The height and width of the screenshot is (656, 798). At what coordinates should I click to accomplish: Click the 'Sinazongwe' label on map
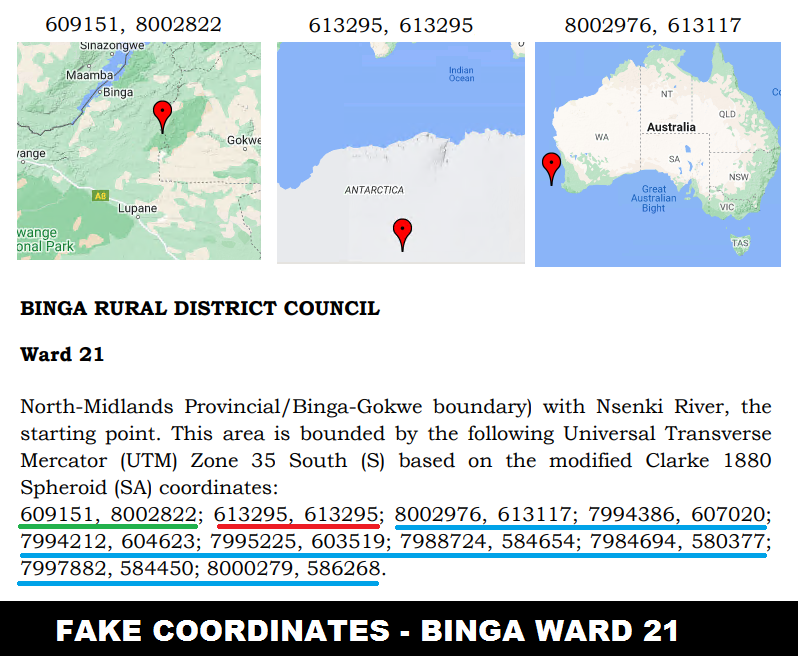(x=112, y=46)
